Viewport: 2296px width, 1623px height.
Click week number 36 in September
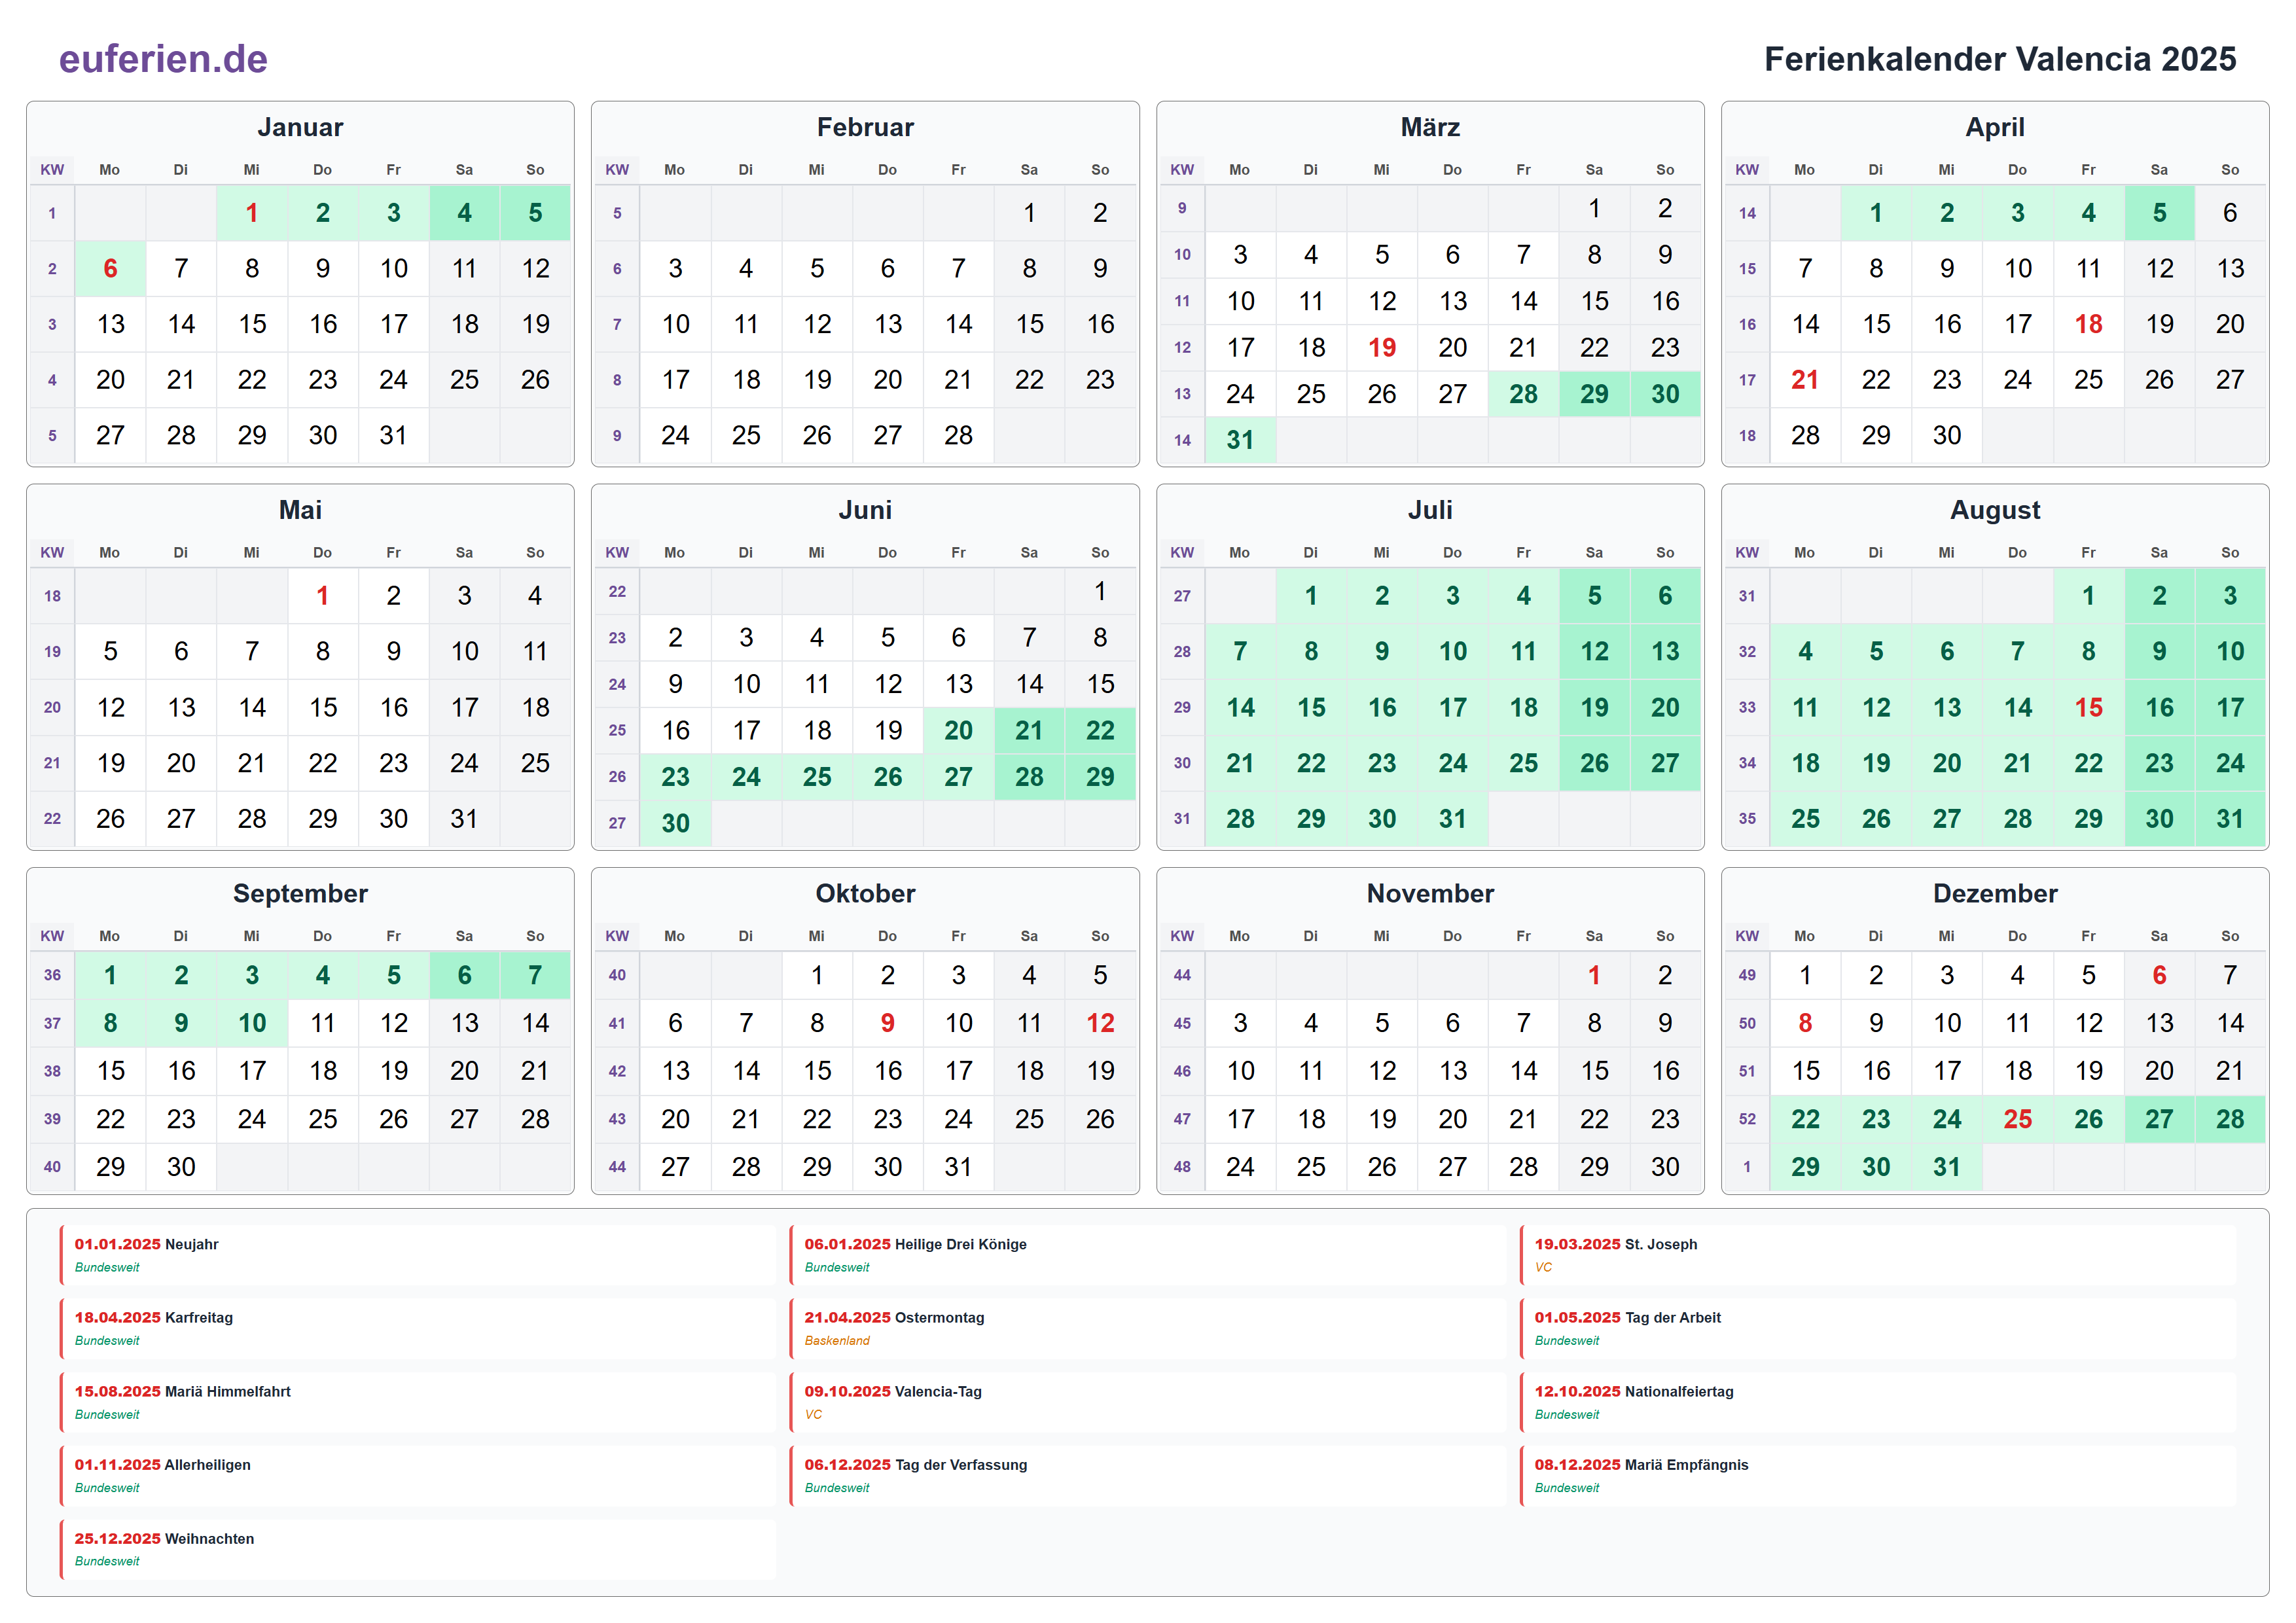[x=52, y=975]
